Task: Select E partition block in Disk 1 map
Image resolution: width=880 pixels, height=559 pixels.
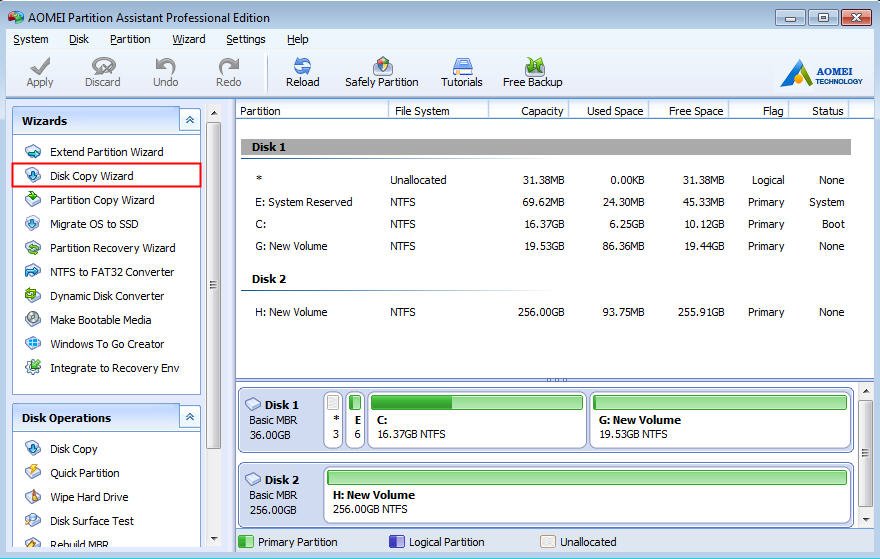Action: click(355, 420)
